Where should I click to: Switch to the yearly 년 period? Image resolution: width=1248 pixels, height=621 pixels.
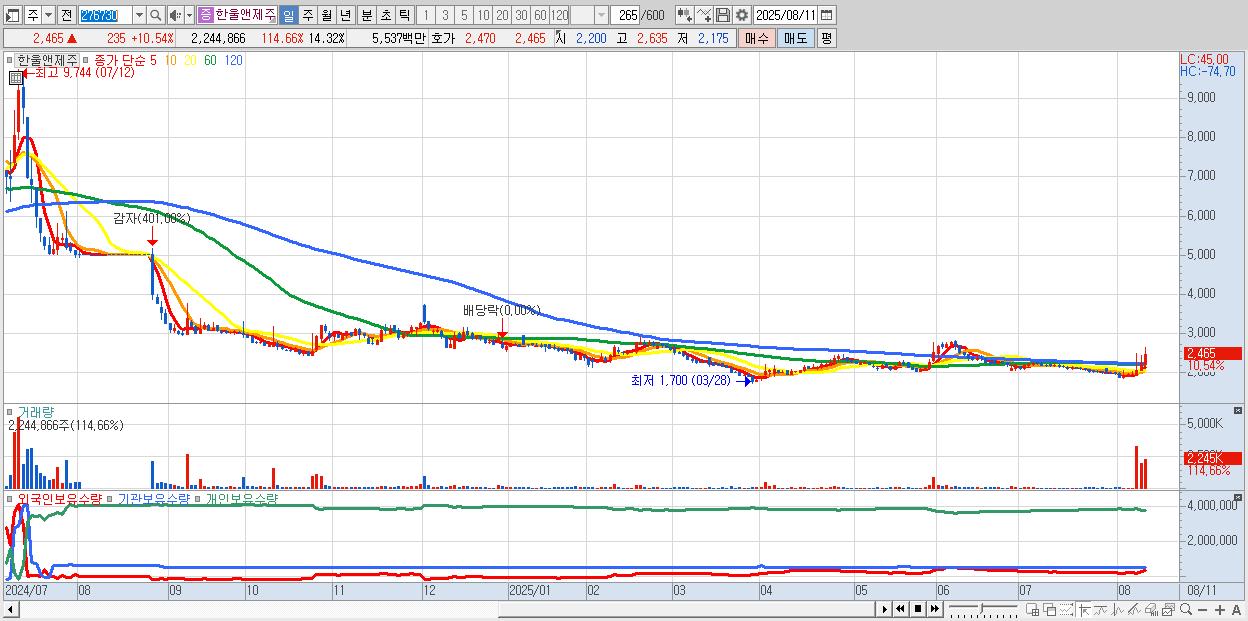[x=345, y=15]
